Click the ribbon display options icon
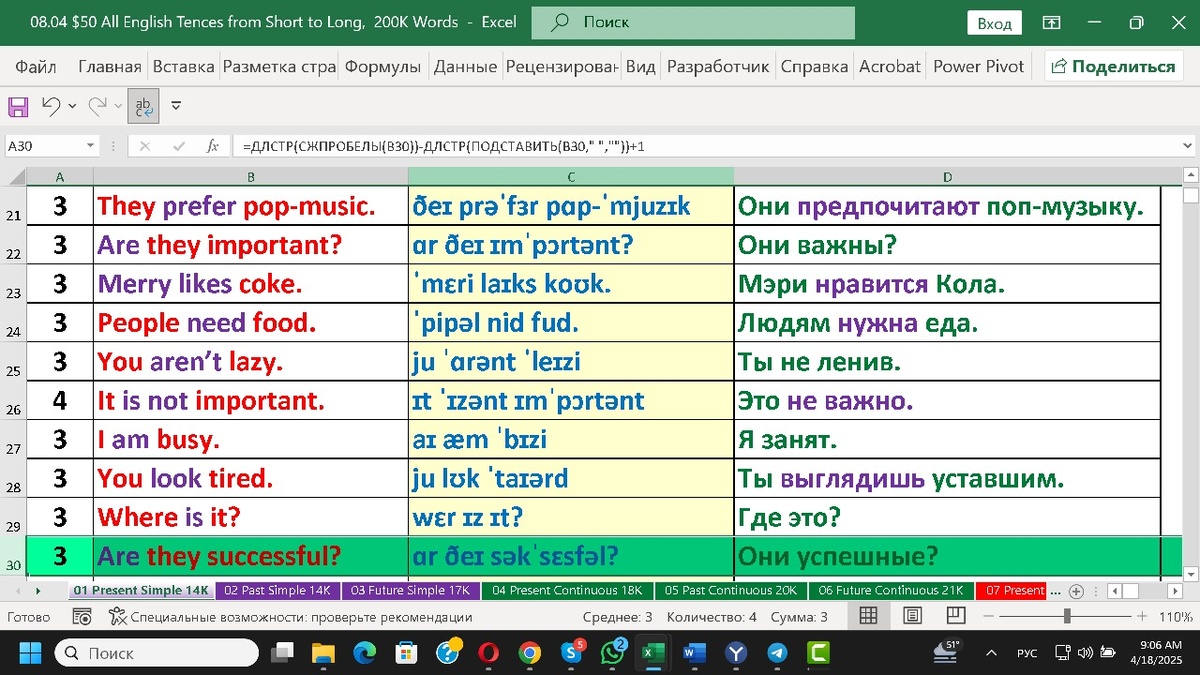Image resolution: width=1200 pixels, height=675 pixels. [x=1051, y=22]
